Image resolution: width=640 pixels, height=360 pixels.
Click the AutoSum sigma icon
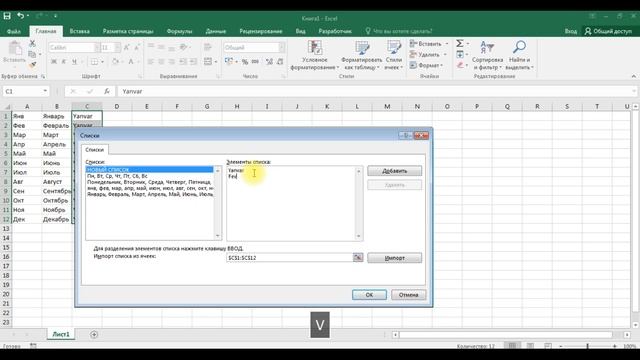460,43
